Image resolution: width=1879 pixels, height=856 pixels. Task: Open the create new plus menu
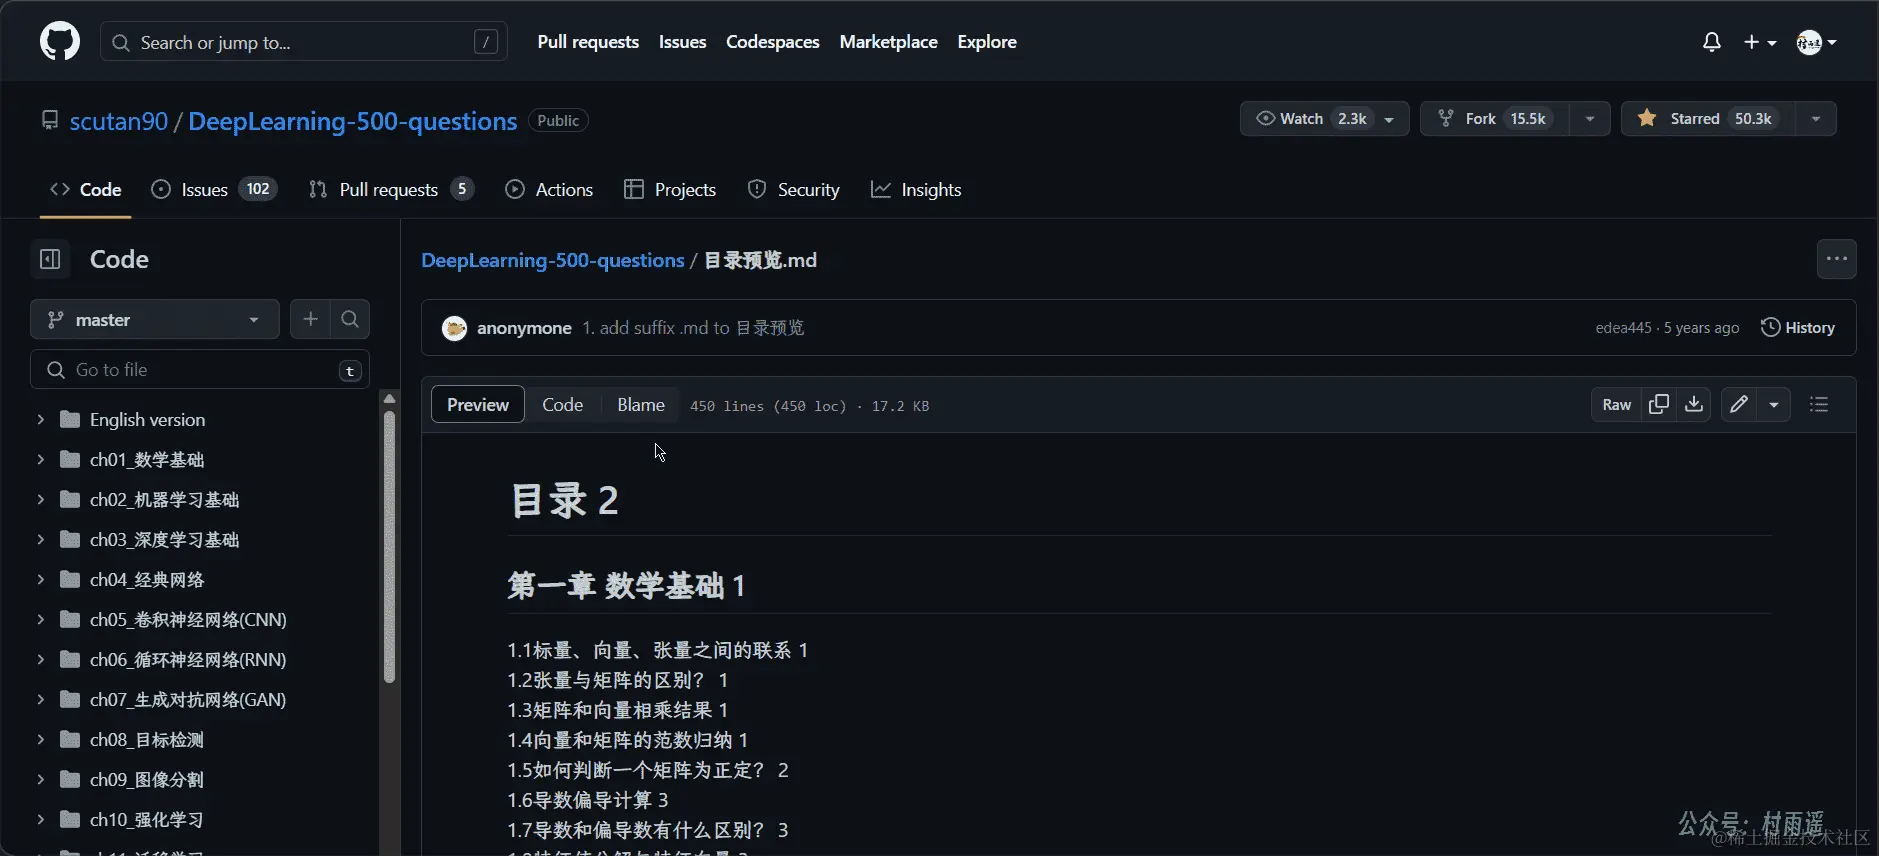(x=1759, y=42)
